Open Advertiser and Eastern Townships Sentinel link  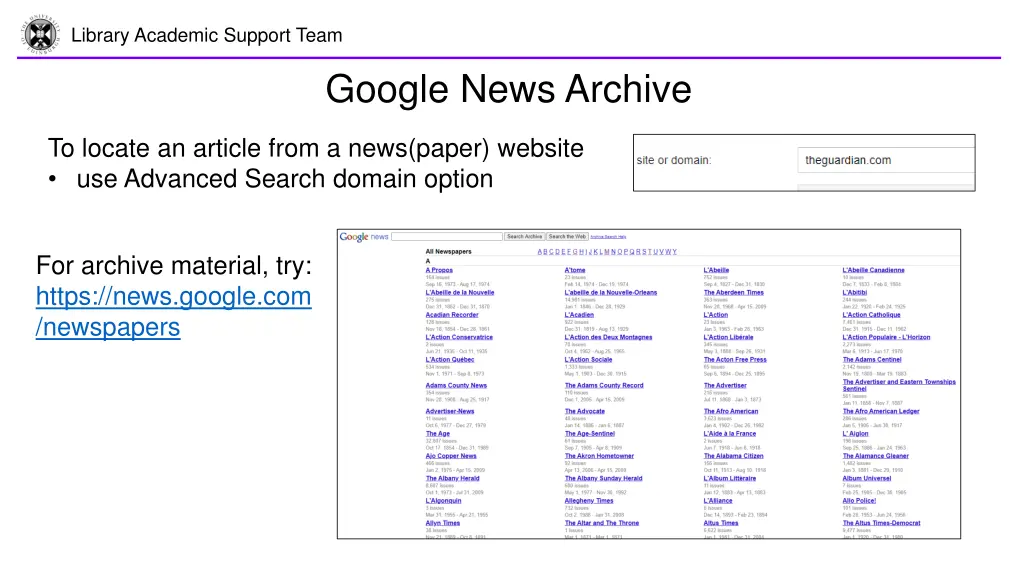(x=899, y=385)
